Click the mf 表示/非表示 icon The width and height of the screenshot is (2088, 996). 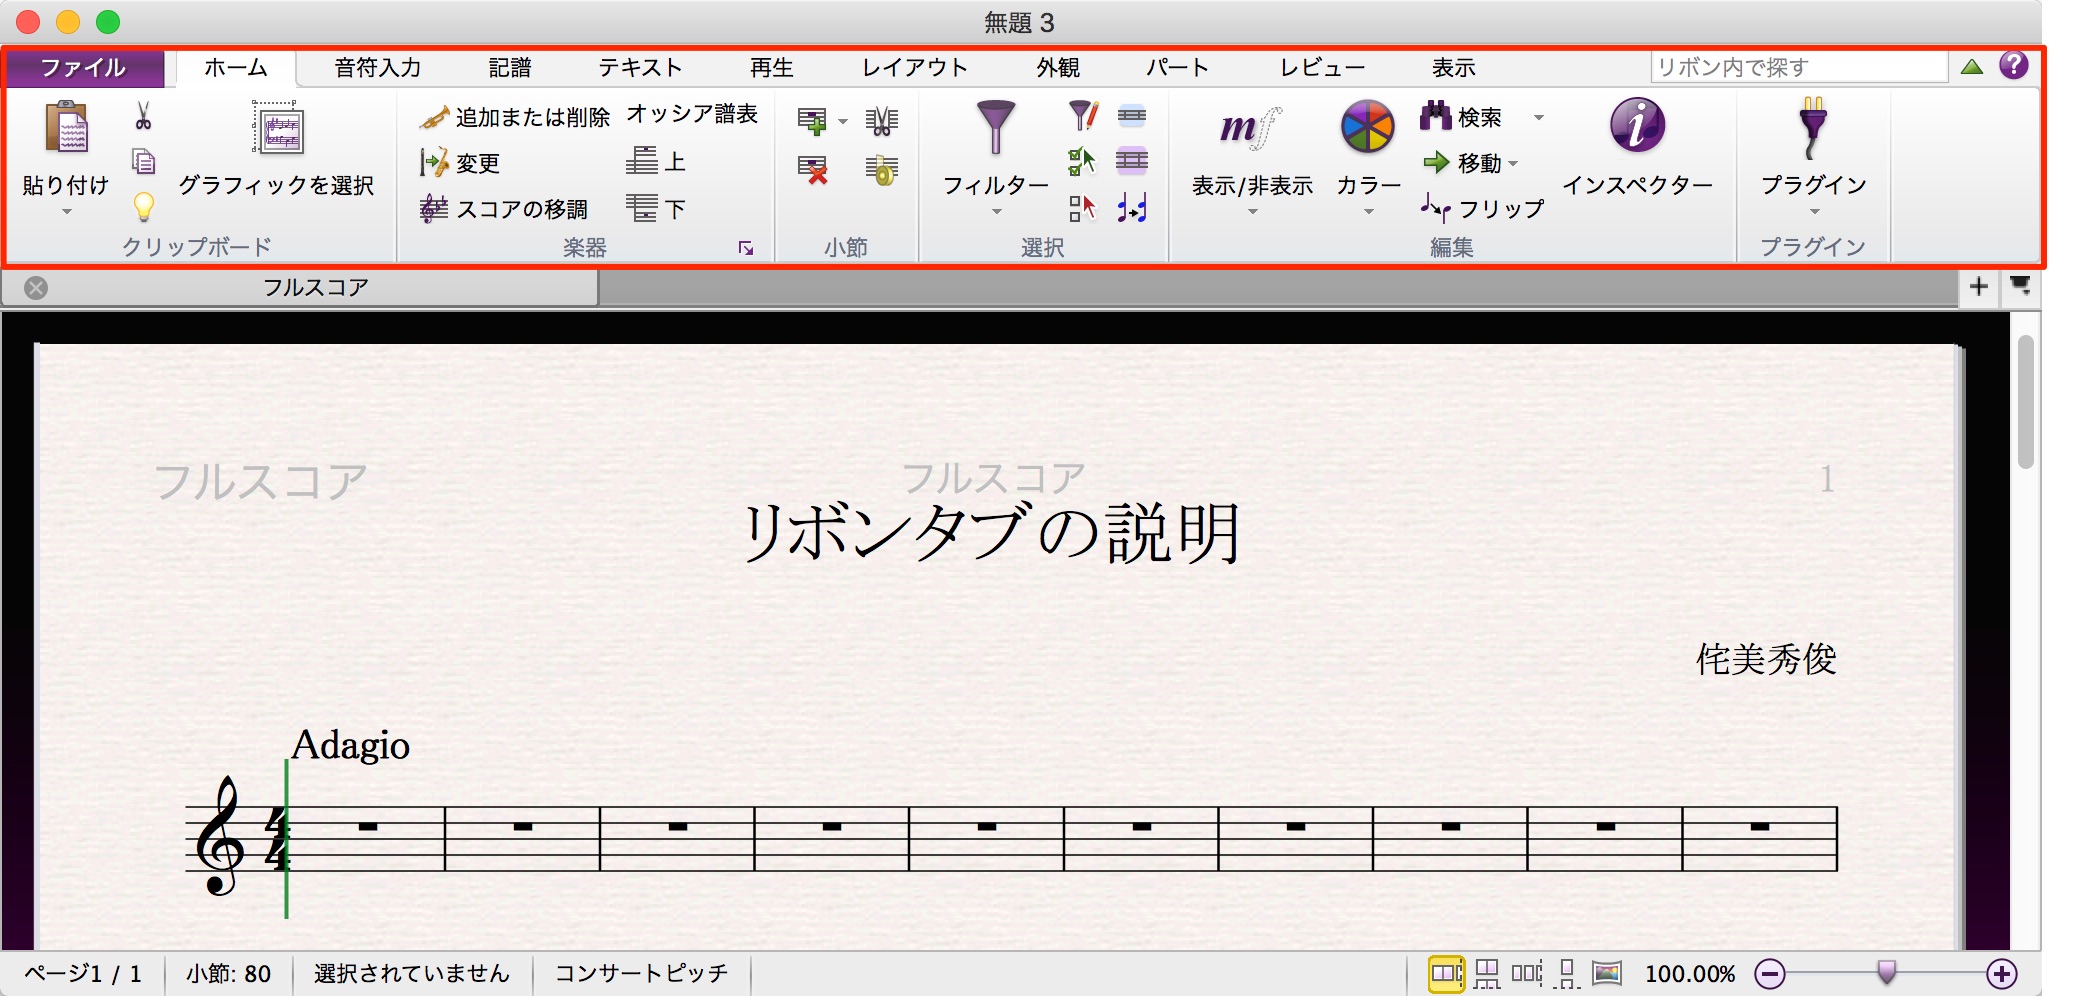click(1250, 127)
